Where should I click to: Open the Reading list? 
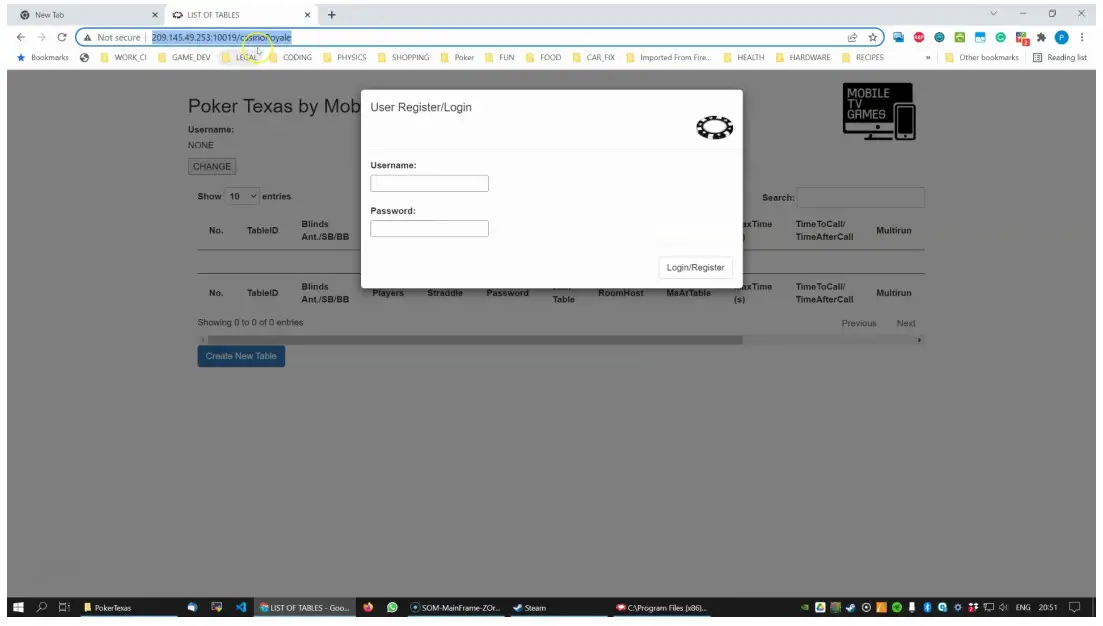(1059, 58)
